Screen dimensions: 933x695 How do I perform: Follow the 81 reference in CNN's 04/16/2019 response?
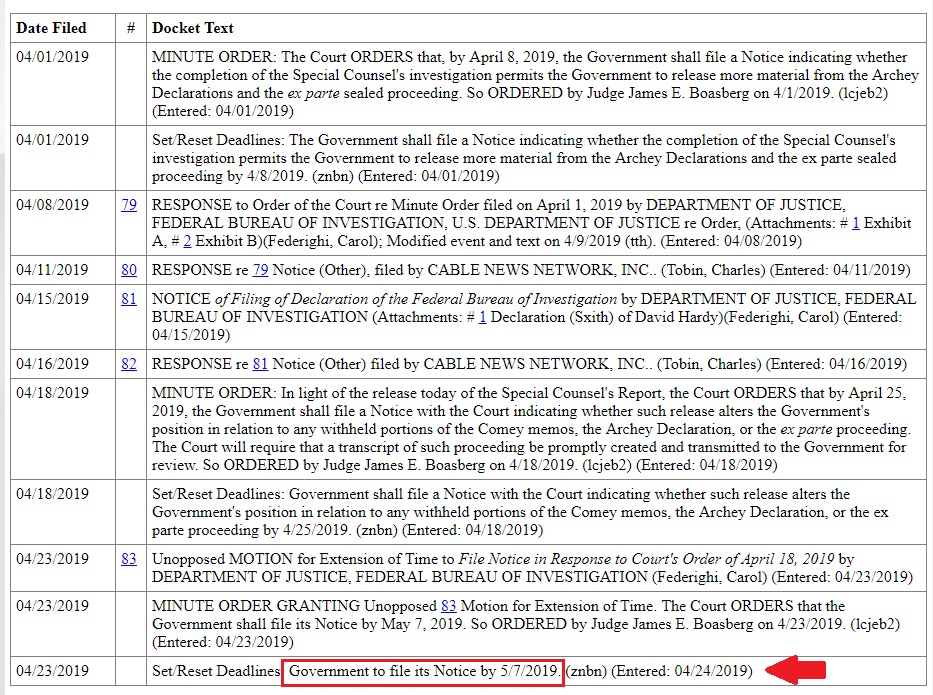click(261, 364)
